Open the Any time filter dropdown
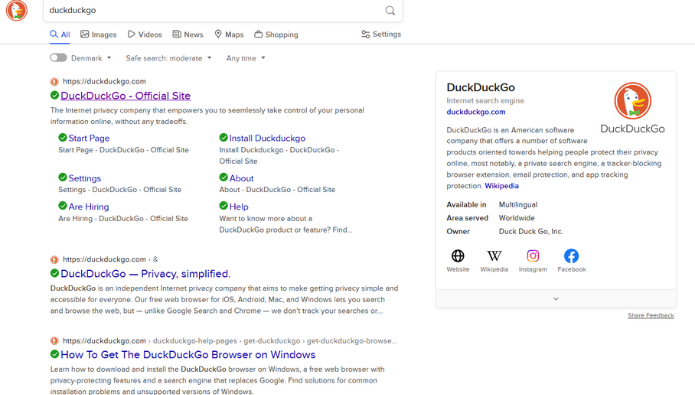The height and width of the screenshot is (395, 695). point(246,58)
